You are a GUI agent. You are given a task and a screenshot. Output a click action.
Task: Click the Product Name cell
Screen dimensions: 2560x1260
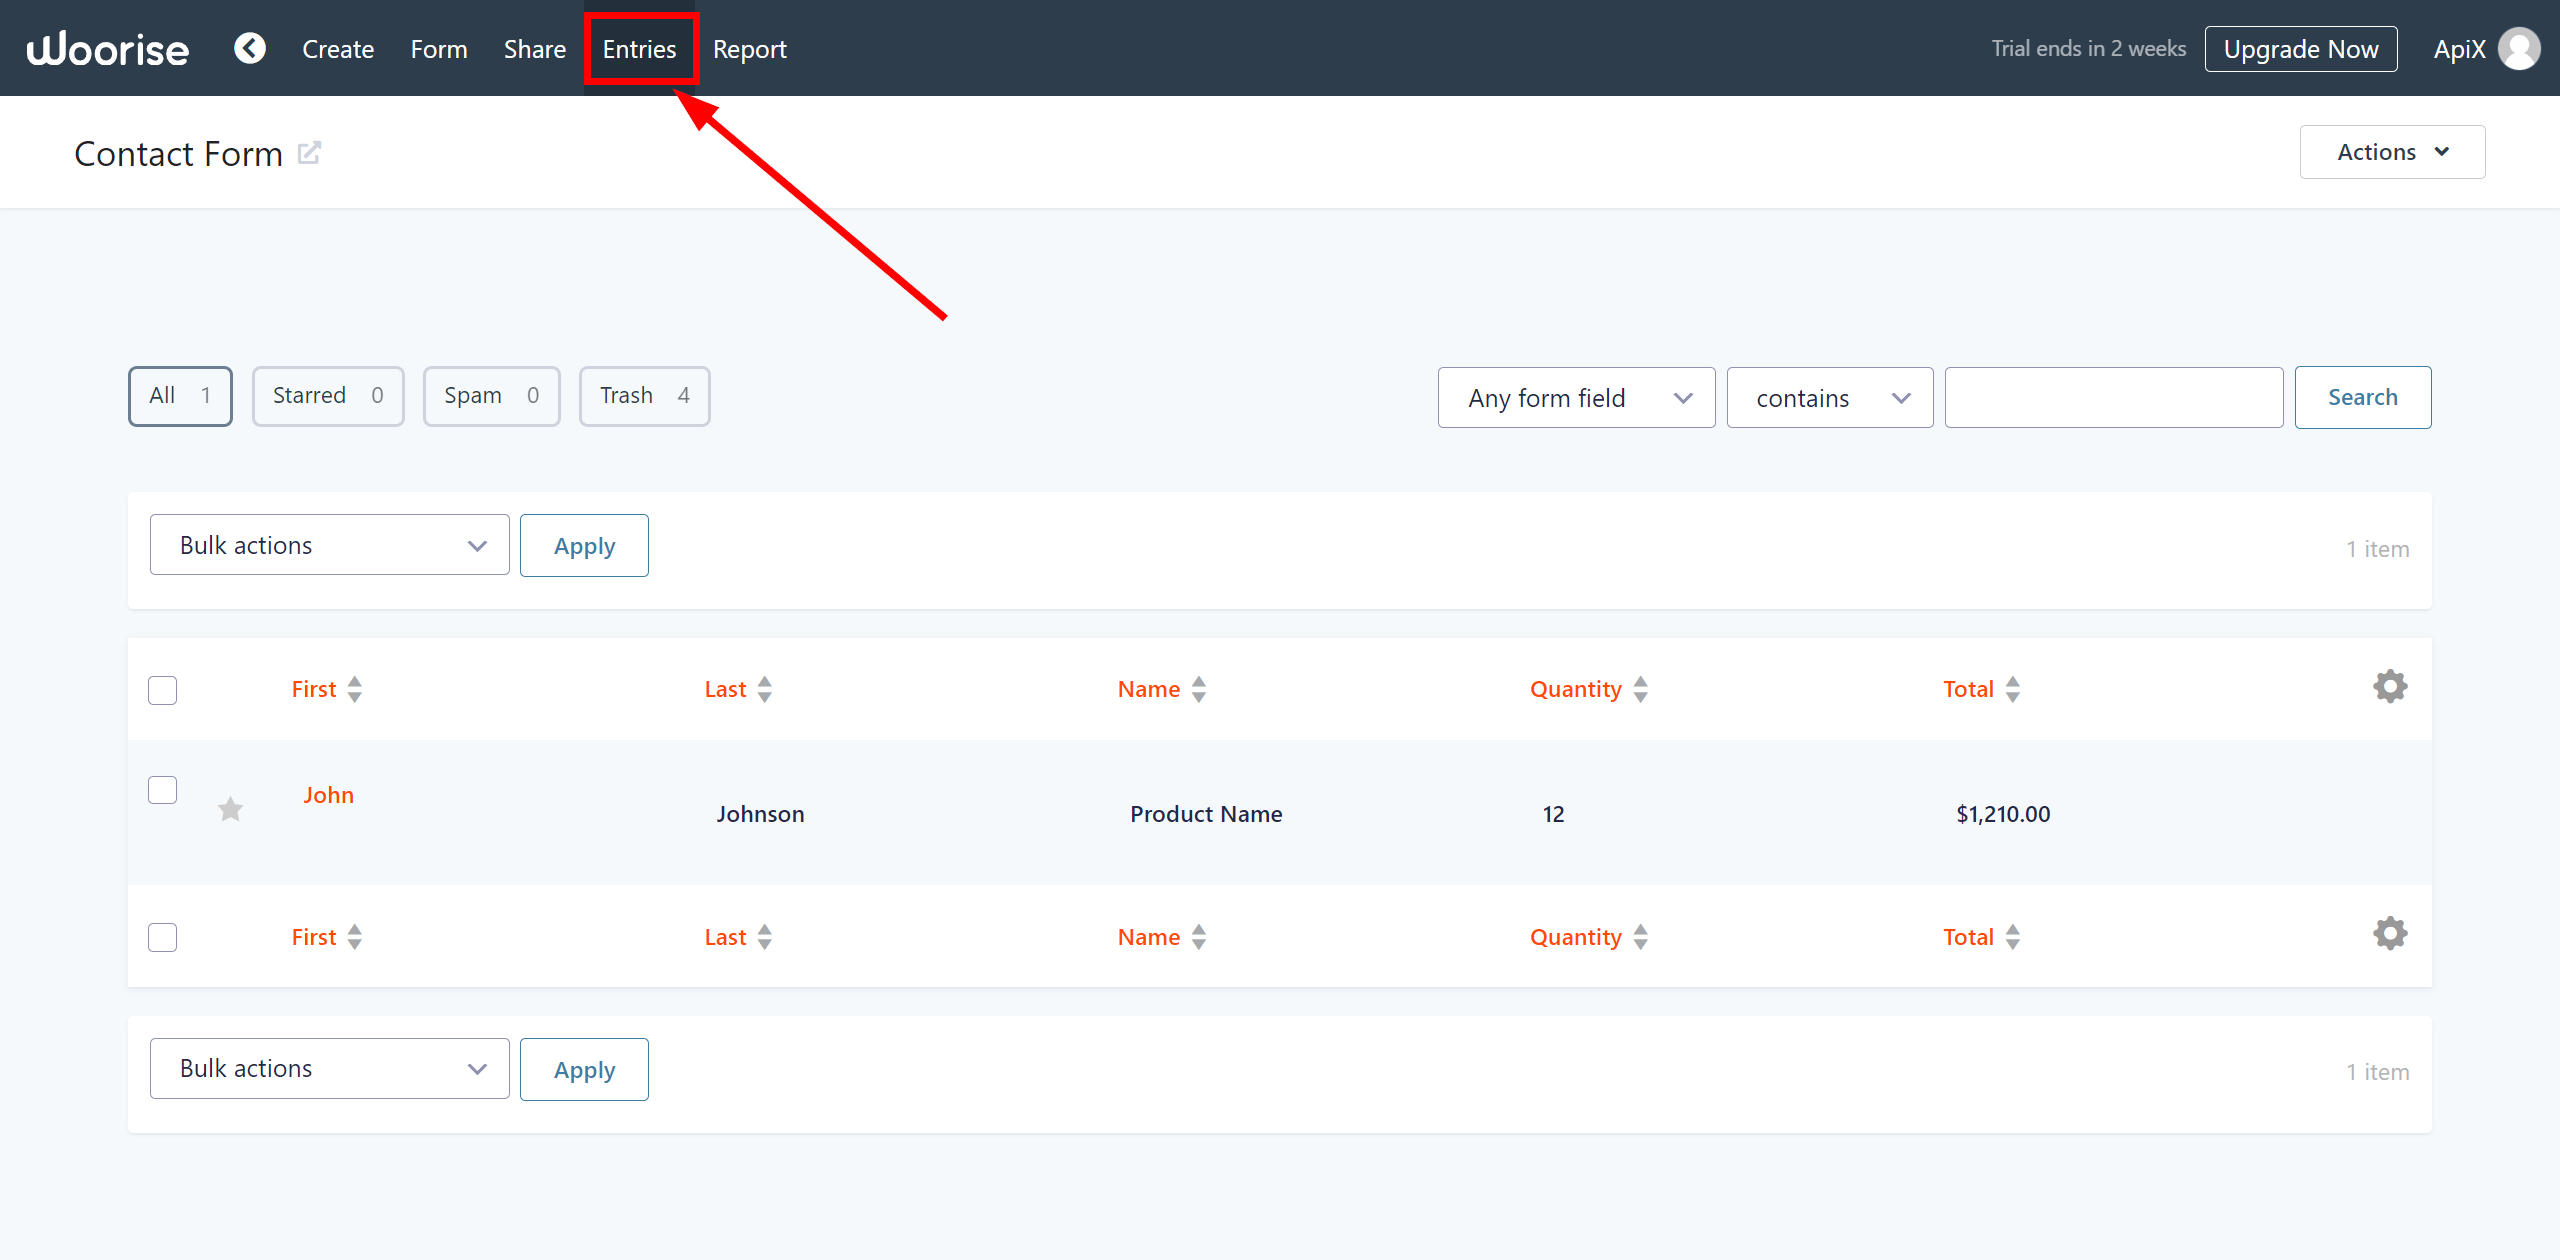(1206, 814)
